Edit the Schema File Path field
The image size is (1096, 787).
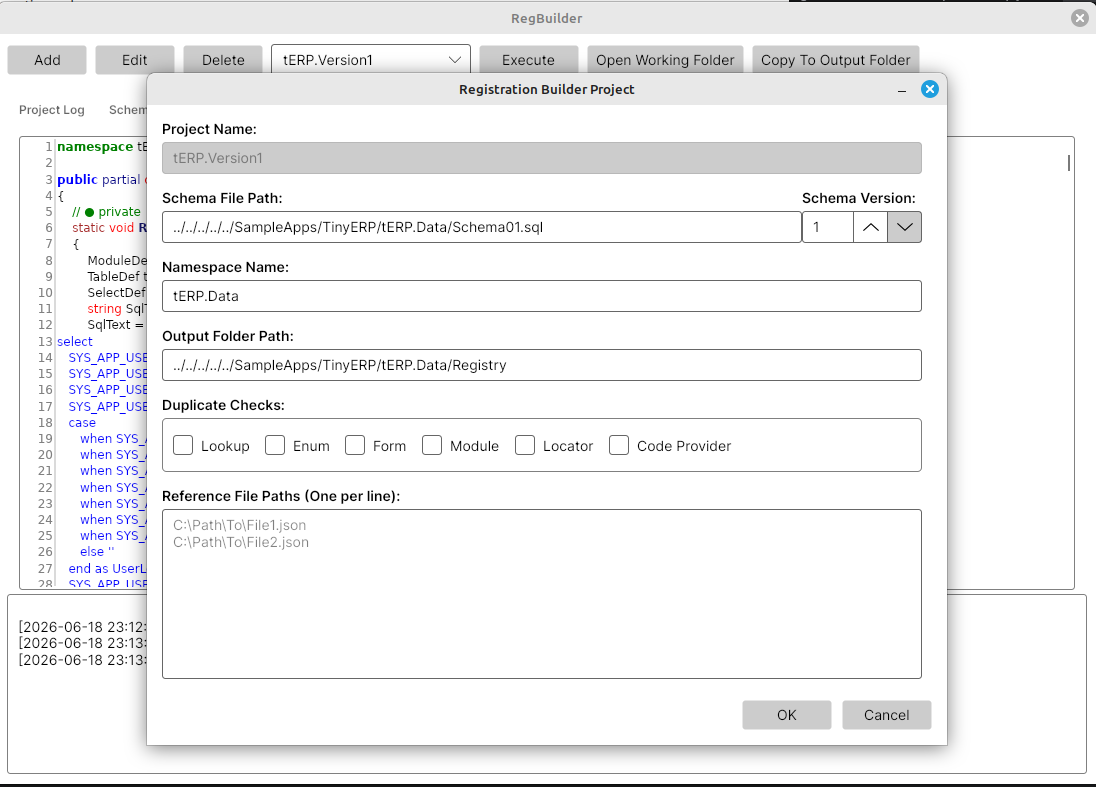482,227
